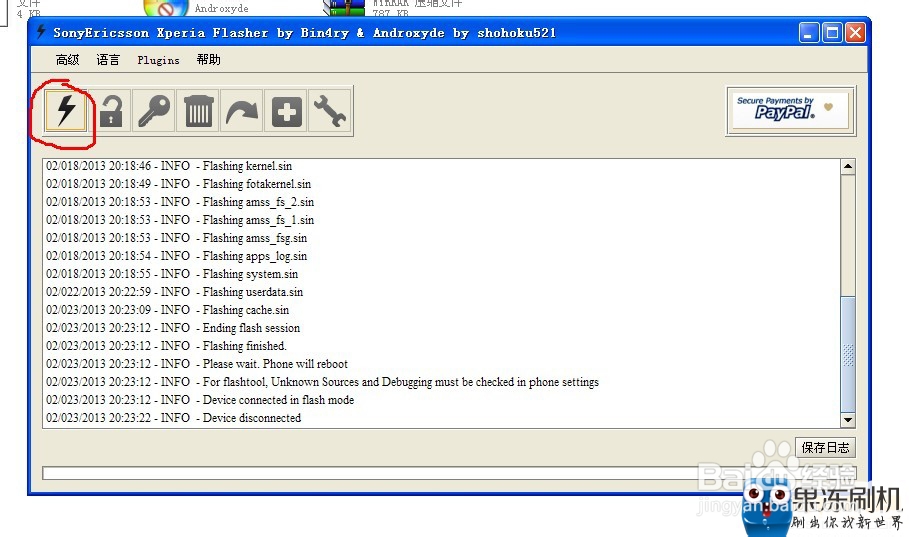Click the lightning bolt Flash icon
Viewport: 909px width, 537px height.
click(x=66, y=111)
